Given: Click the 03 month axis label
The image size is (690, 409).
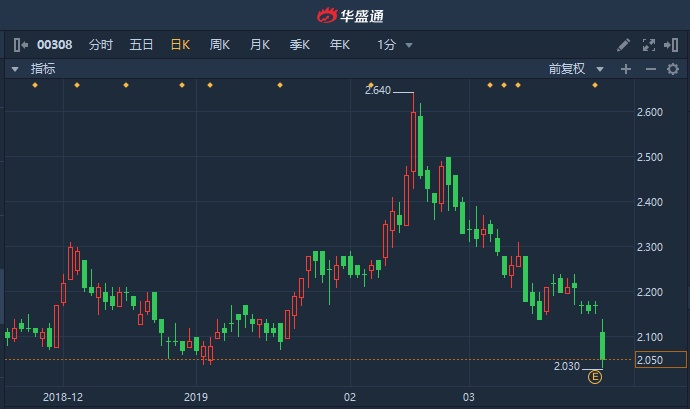Looking at the screenshot, I should pyautogui.click(x=469, y=397).
